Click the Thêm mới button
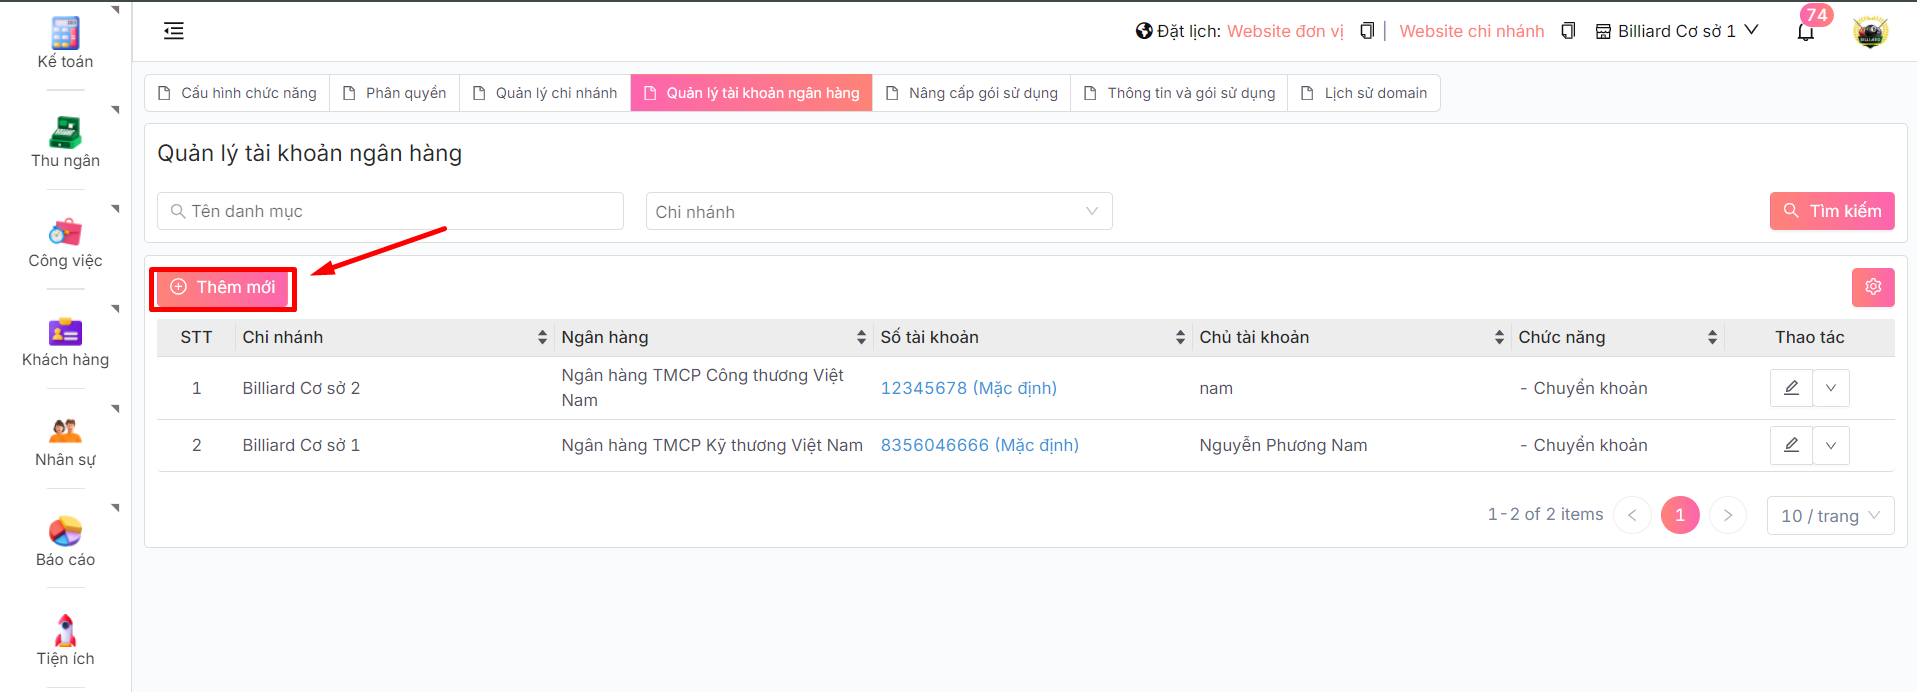This screenshot has height=692, width=1917. pos(223,288)
